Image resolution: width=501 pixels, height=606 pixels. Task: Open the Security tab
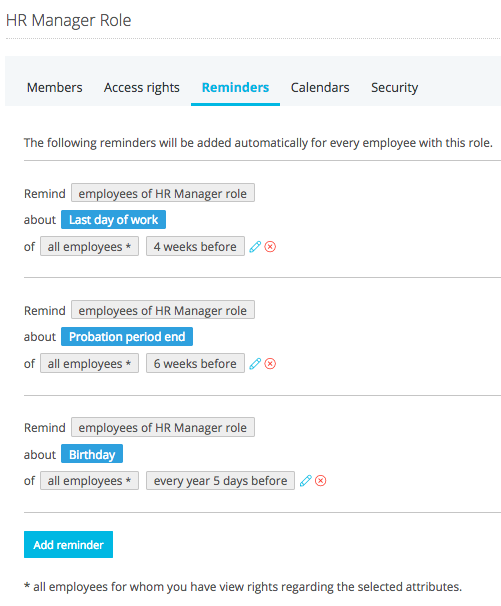tap(395, 87)
